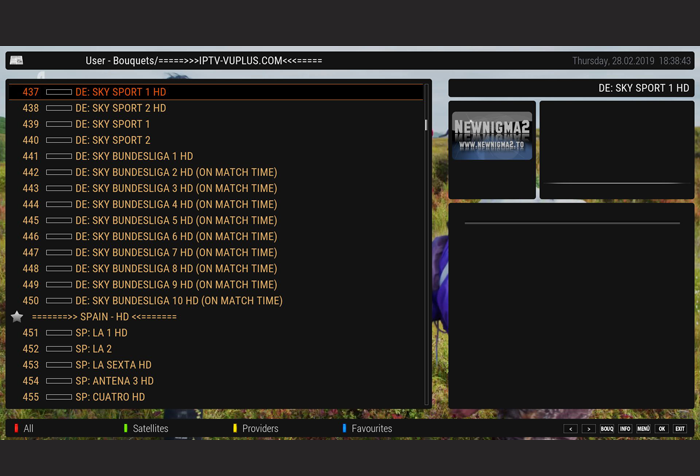
Task: Choose DE: SKY BUNDESLIGA 6 HD channel
Action: pos(216,237)
